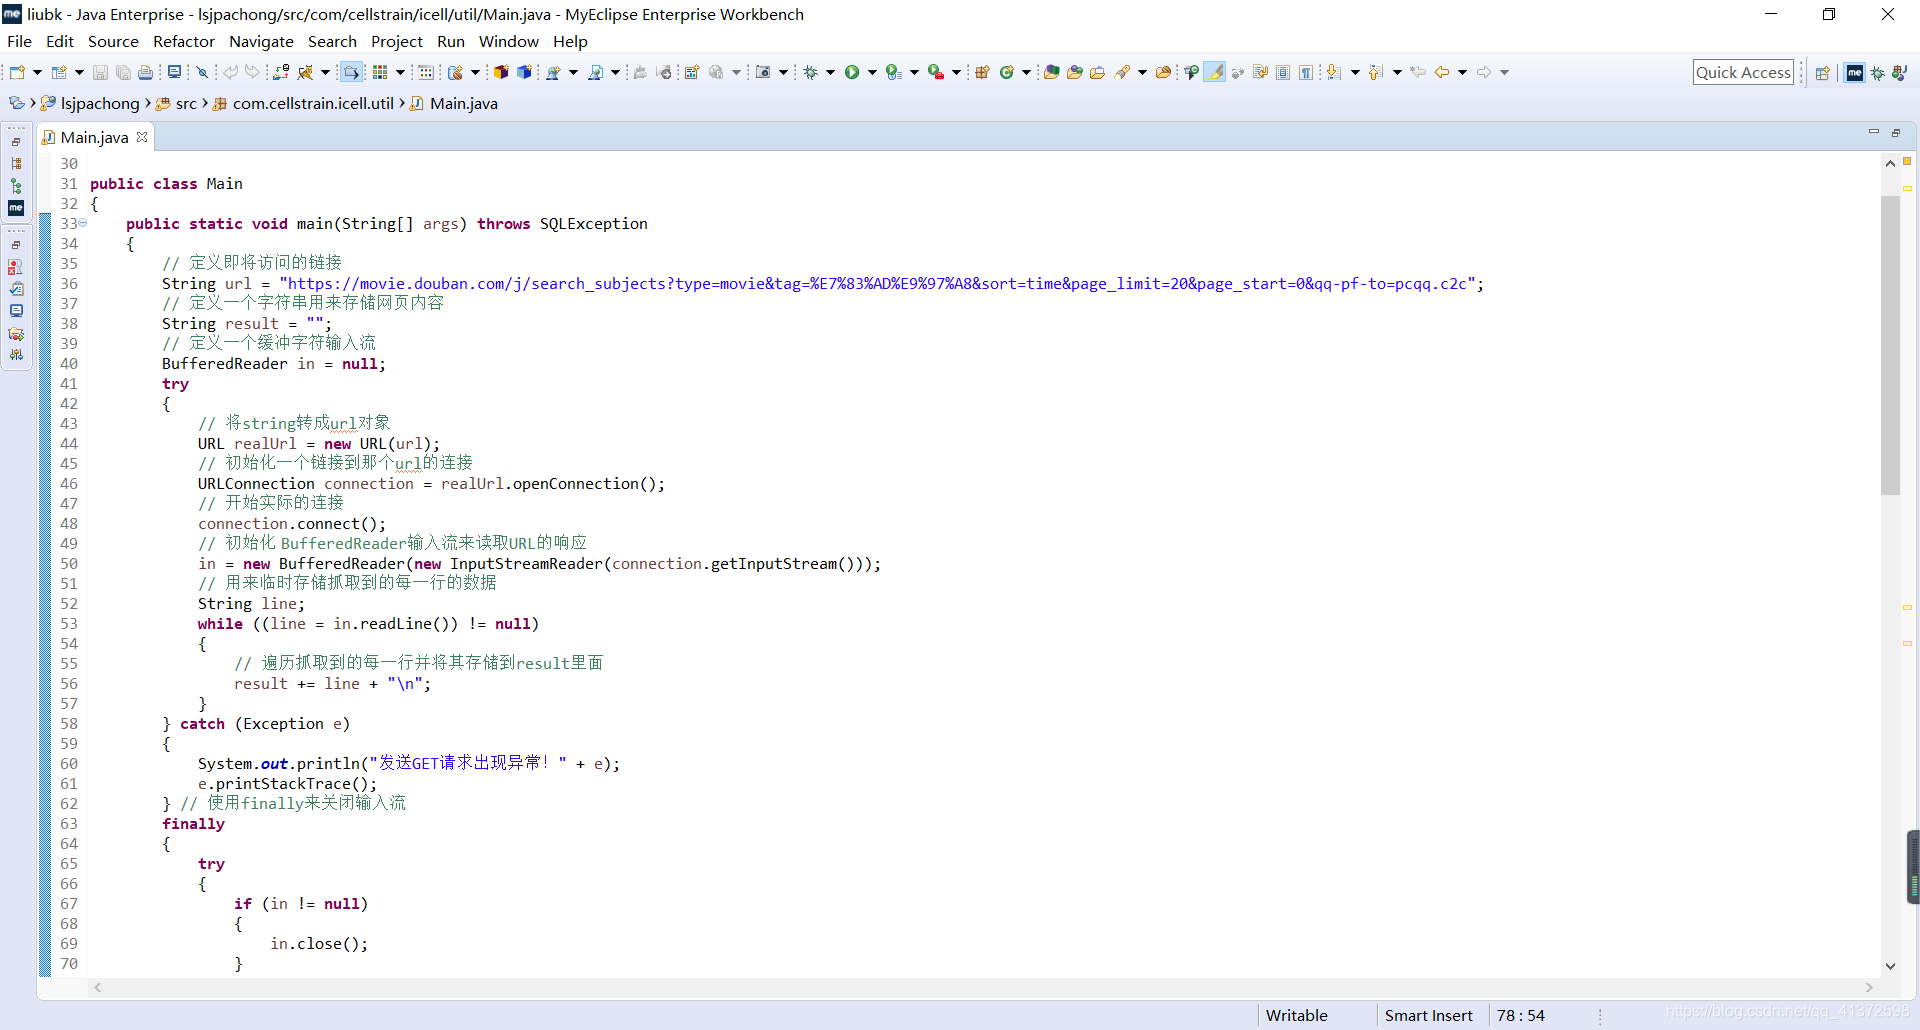This screenshot has width=1920, height=1030.
Task: Open the Tasks clipboard view in the left trim
Action: tap(16, 289)
